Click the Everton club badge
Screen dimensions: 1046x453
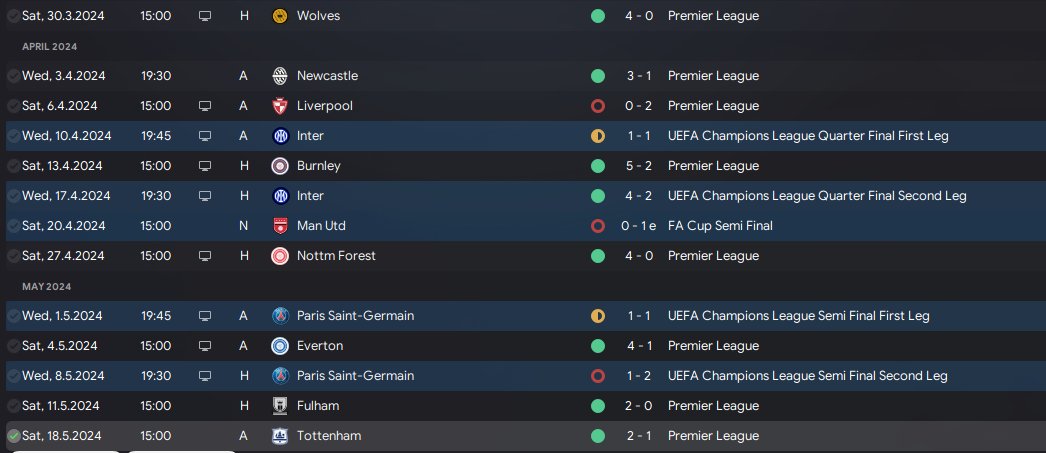point(280,346)
